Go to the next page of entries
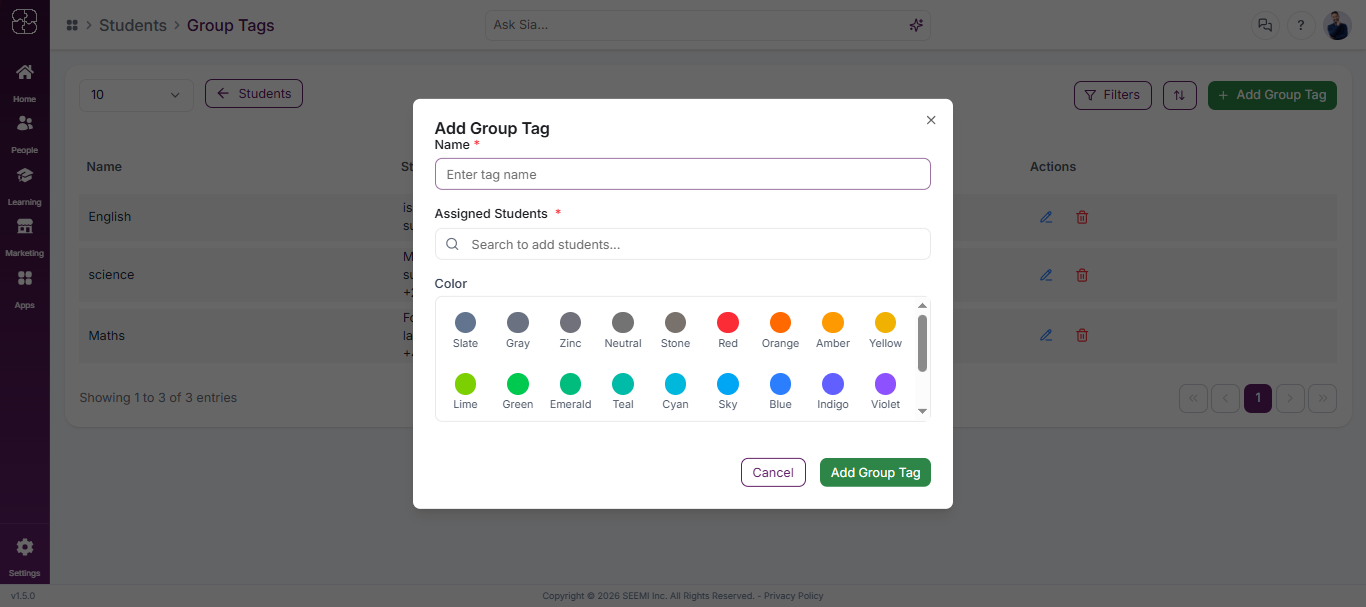Viewport: 1366px width, 607px height. pyautogui.click(x=1291, y=398)
